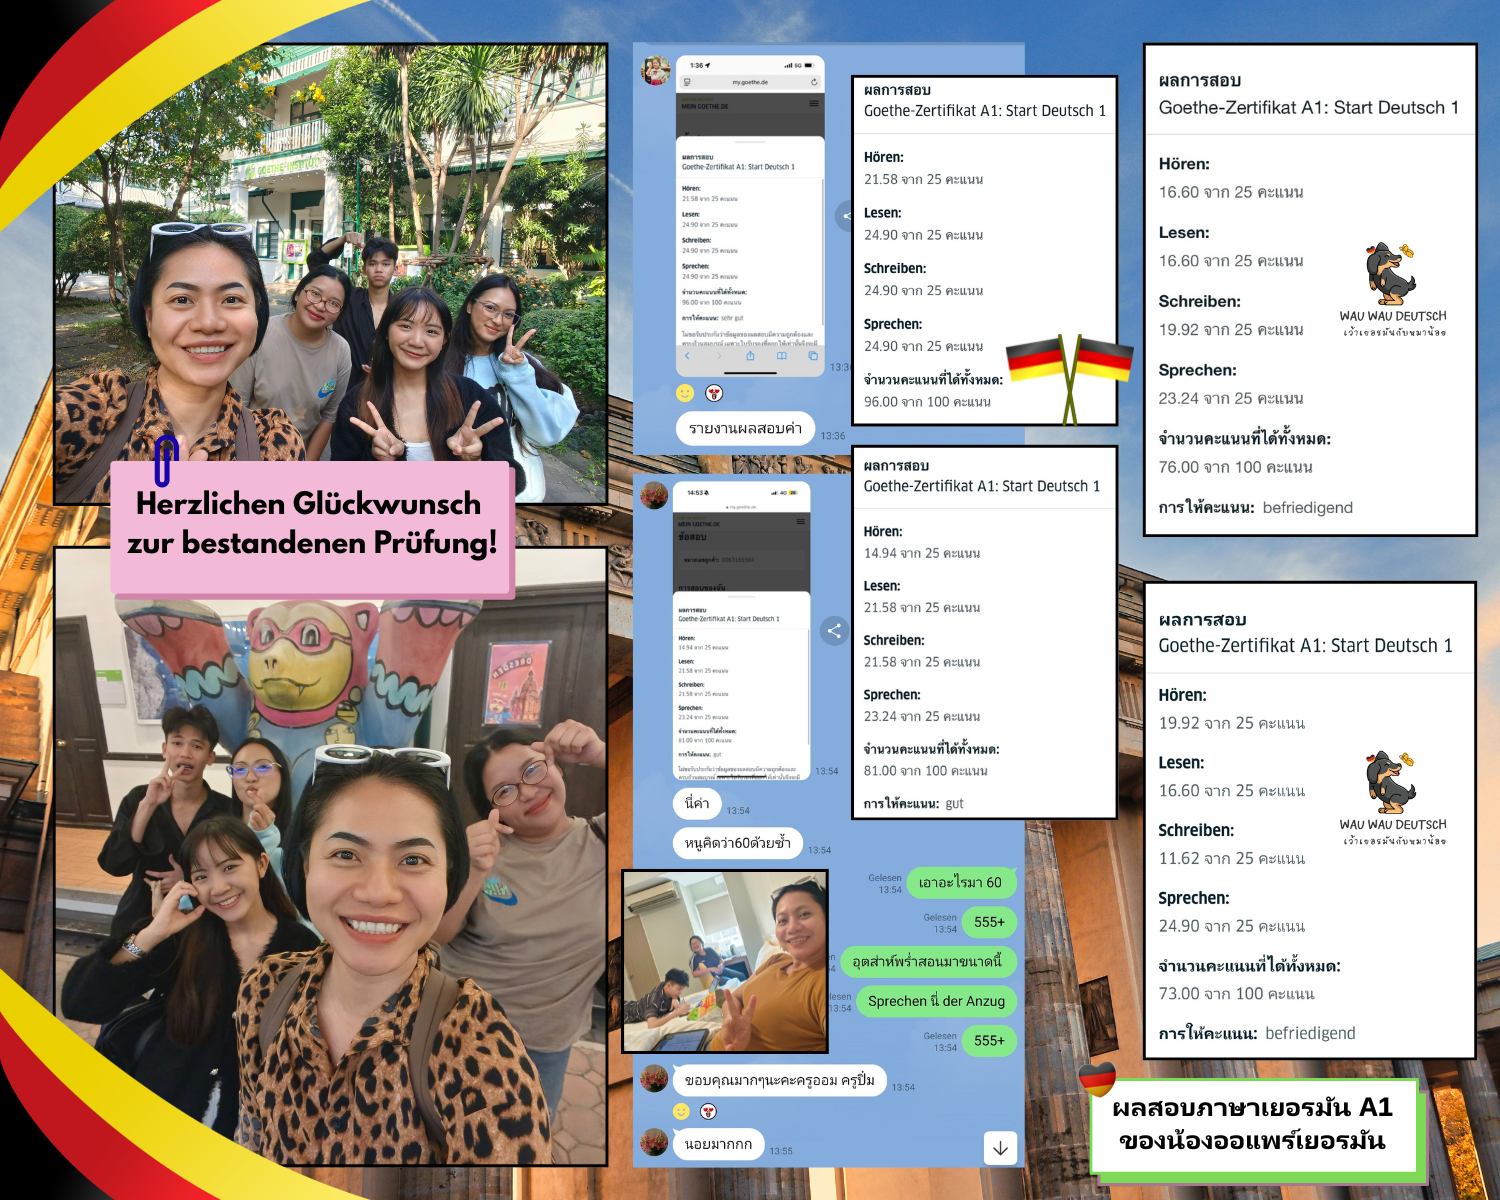This screenshot has width=1500, height=1200.
Task: Tap Safari's bookmarks book icon in the first screenshot
Action: (x=781, y=356)
